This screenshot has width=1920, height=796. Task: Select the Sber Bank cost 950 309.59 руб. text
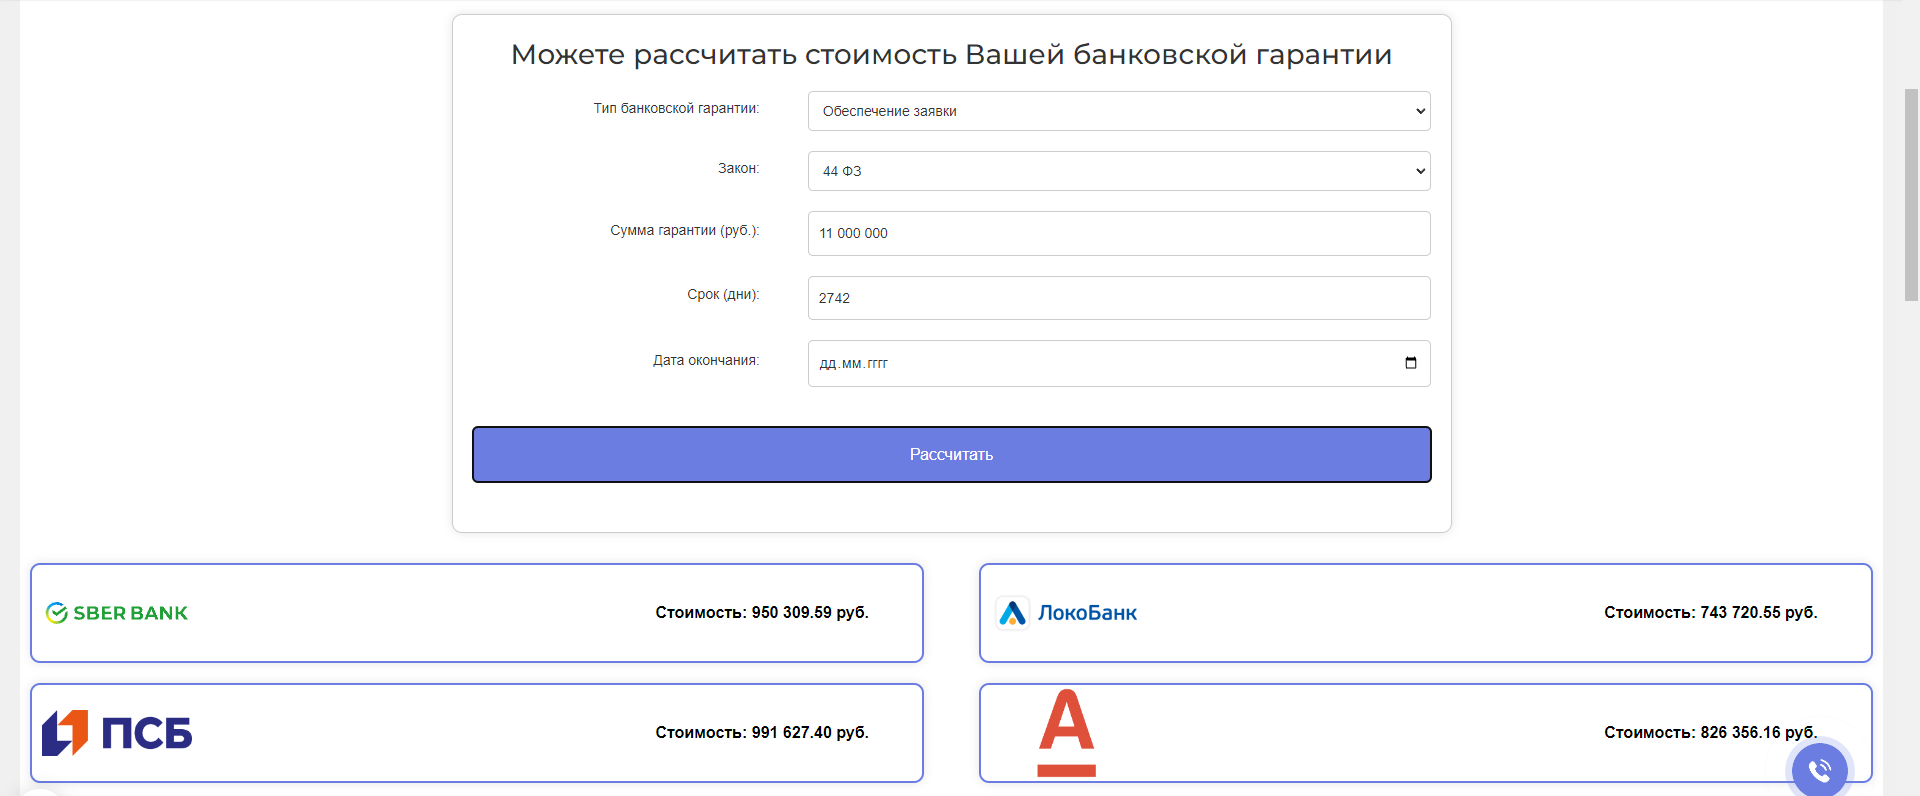(x=762, y=613)
